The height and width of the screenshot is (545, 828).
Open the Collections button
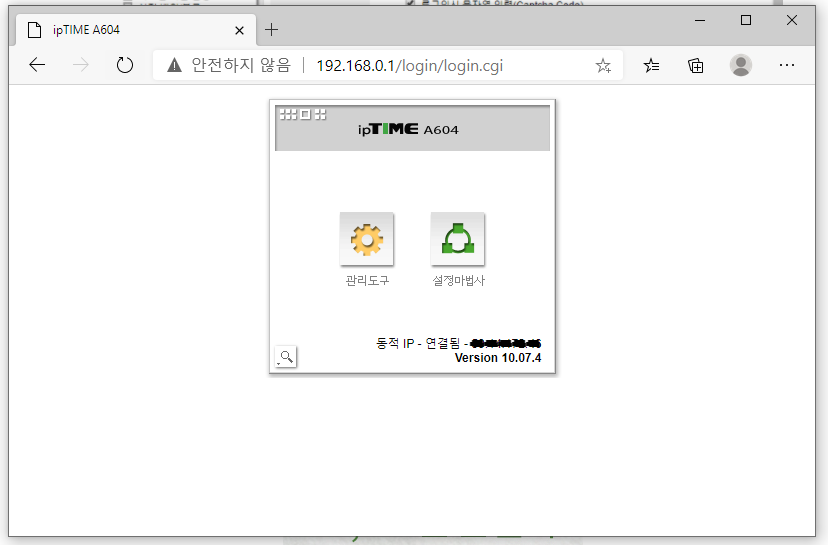pyautogui.click(x=695, y=65)
